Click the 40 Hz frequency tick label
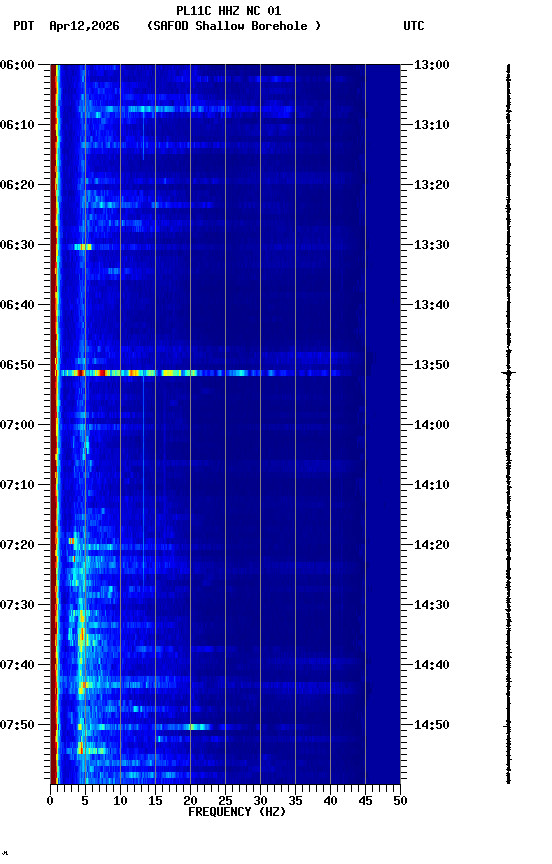This screenshot has width=552, height=864. (x=330, y=801)
